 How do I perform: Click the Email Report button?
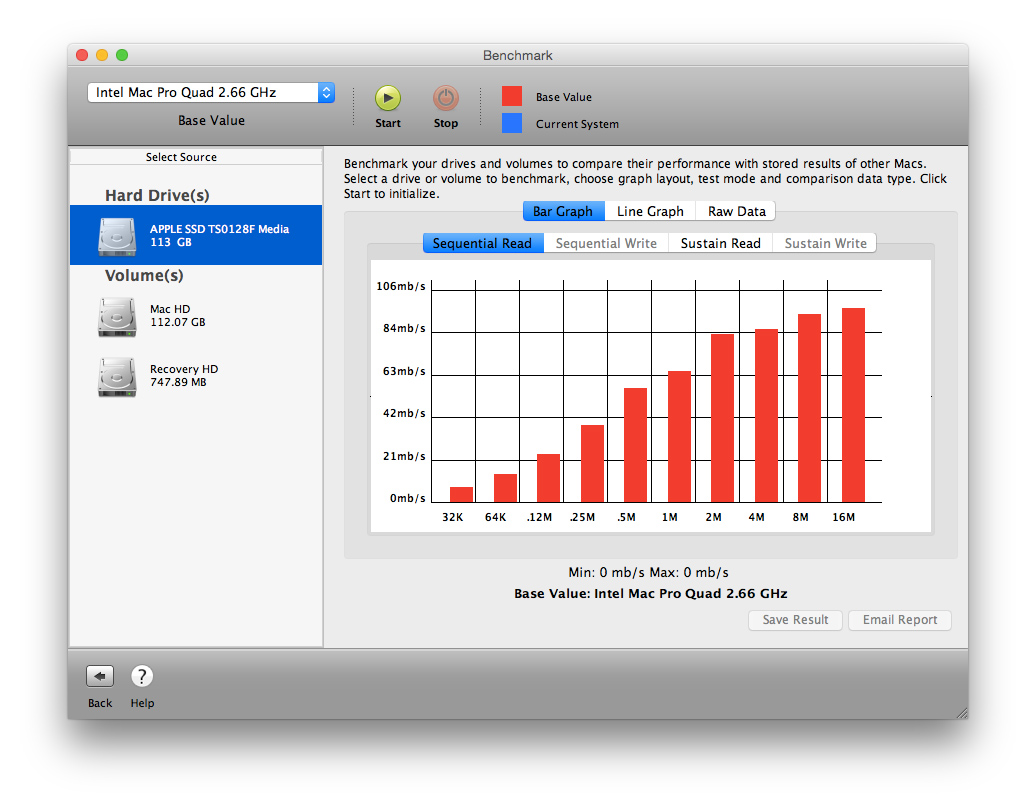[900, 620]
